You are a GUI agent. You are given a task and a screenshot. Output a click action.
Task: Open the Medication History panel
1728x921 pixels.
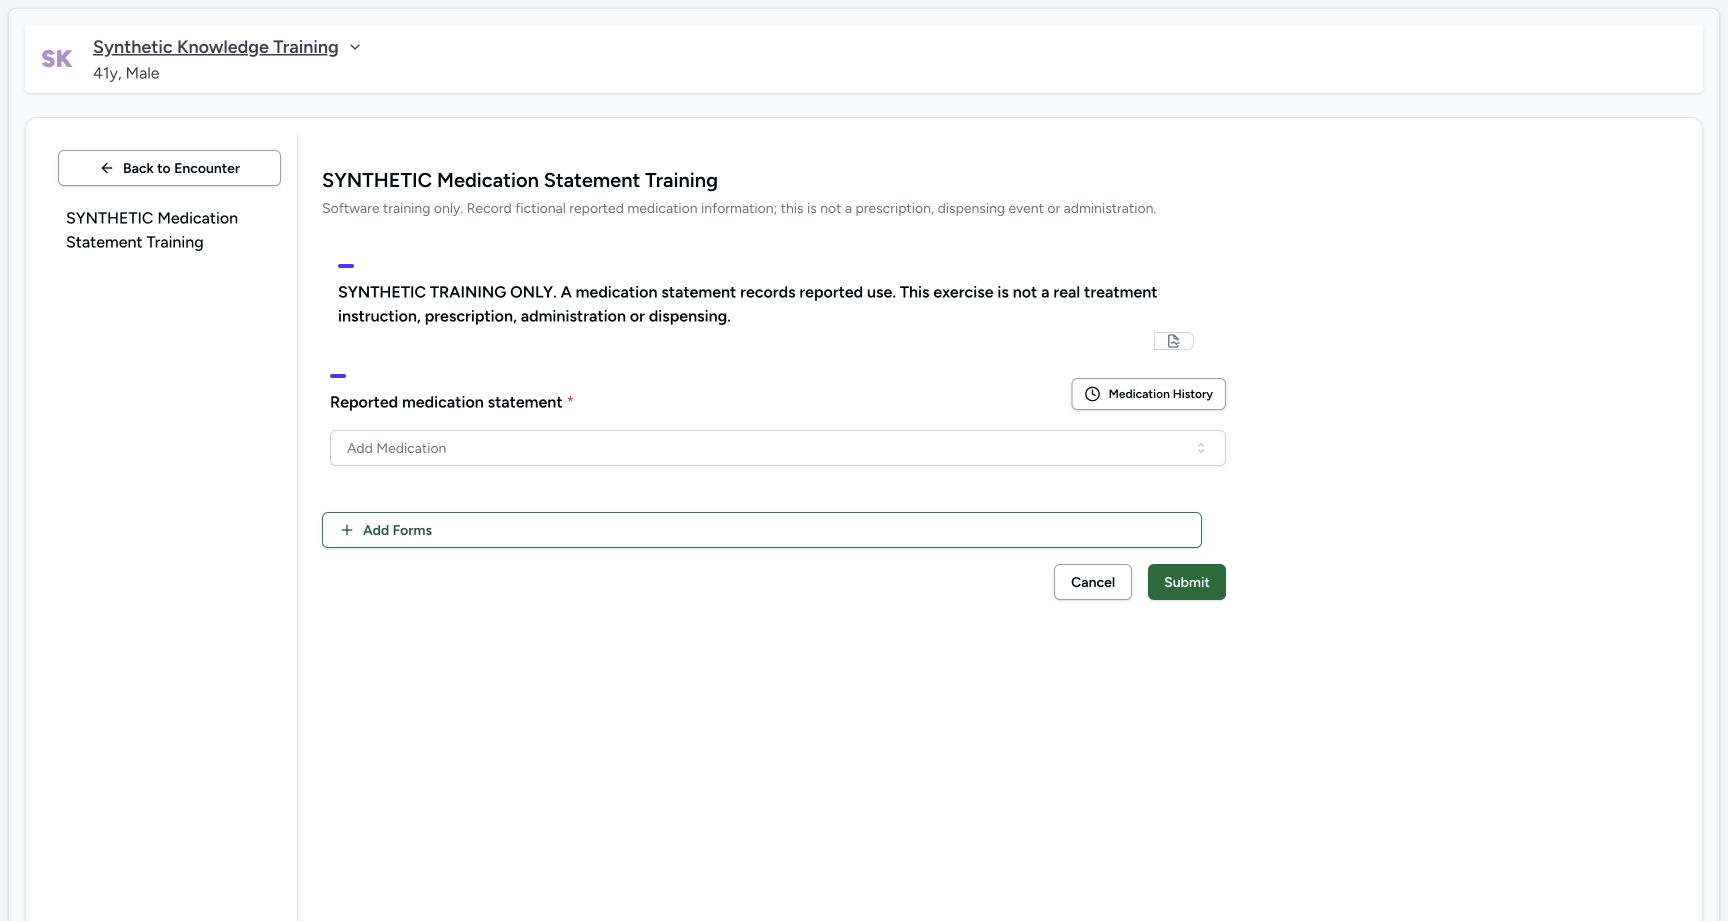[1148, 394]
